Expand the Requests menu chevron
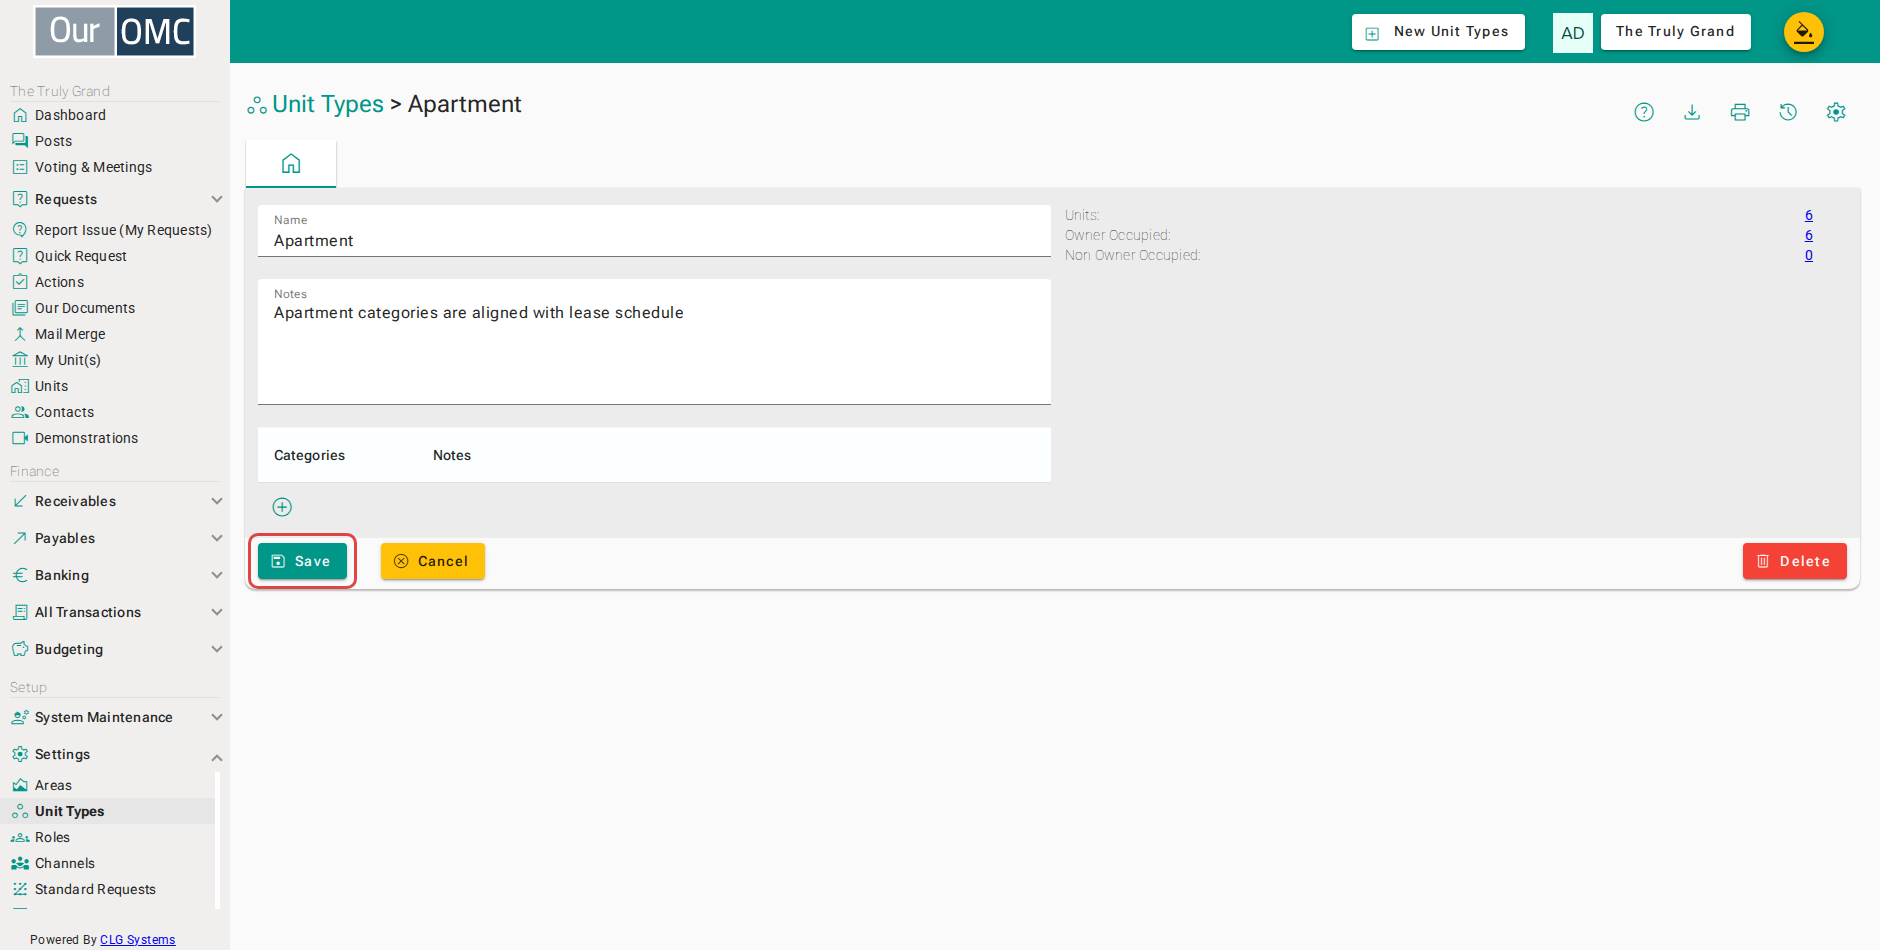 (x=217, y=199)
